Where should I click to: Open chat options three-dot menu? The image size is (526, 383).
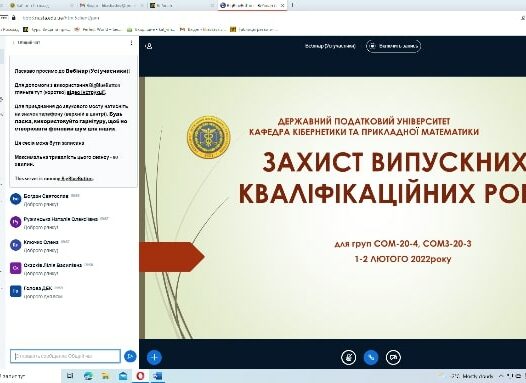tap(131, 43)
